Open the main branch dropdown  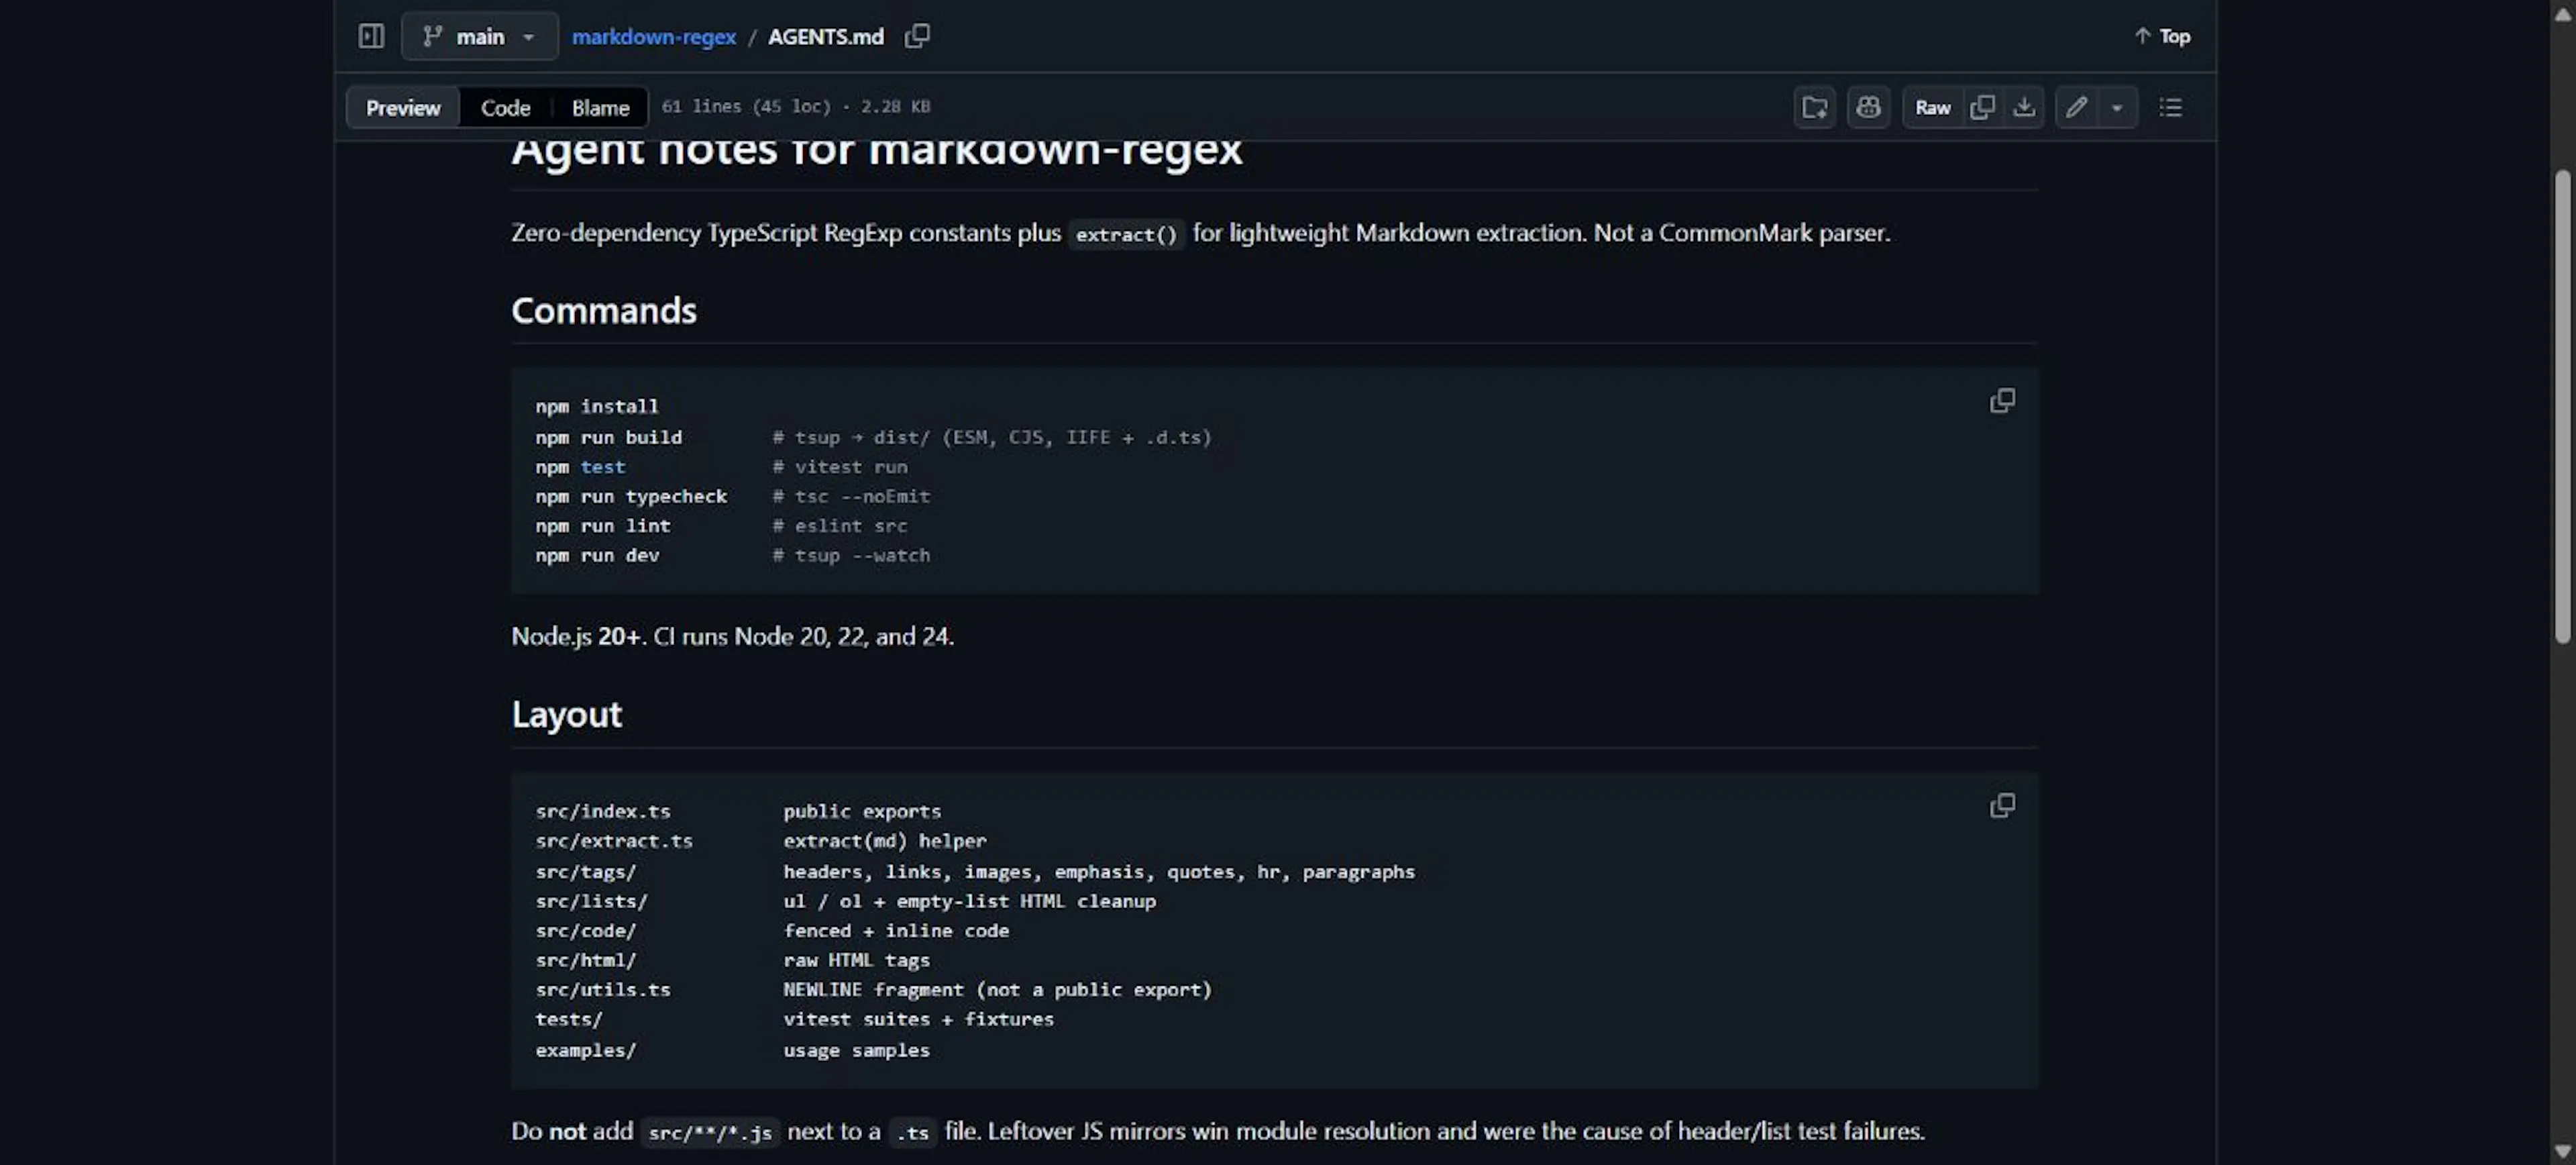[480, 36]
